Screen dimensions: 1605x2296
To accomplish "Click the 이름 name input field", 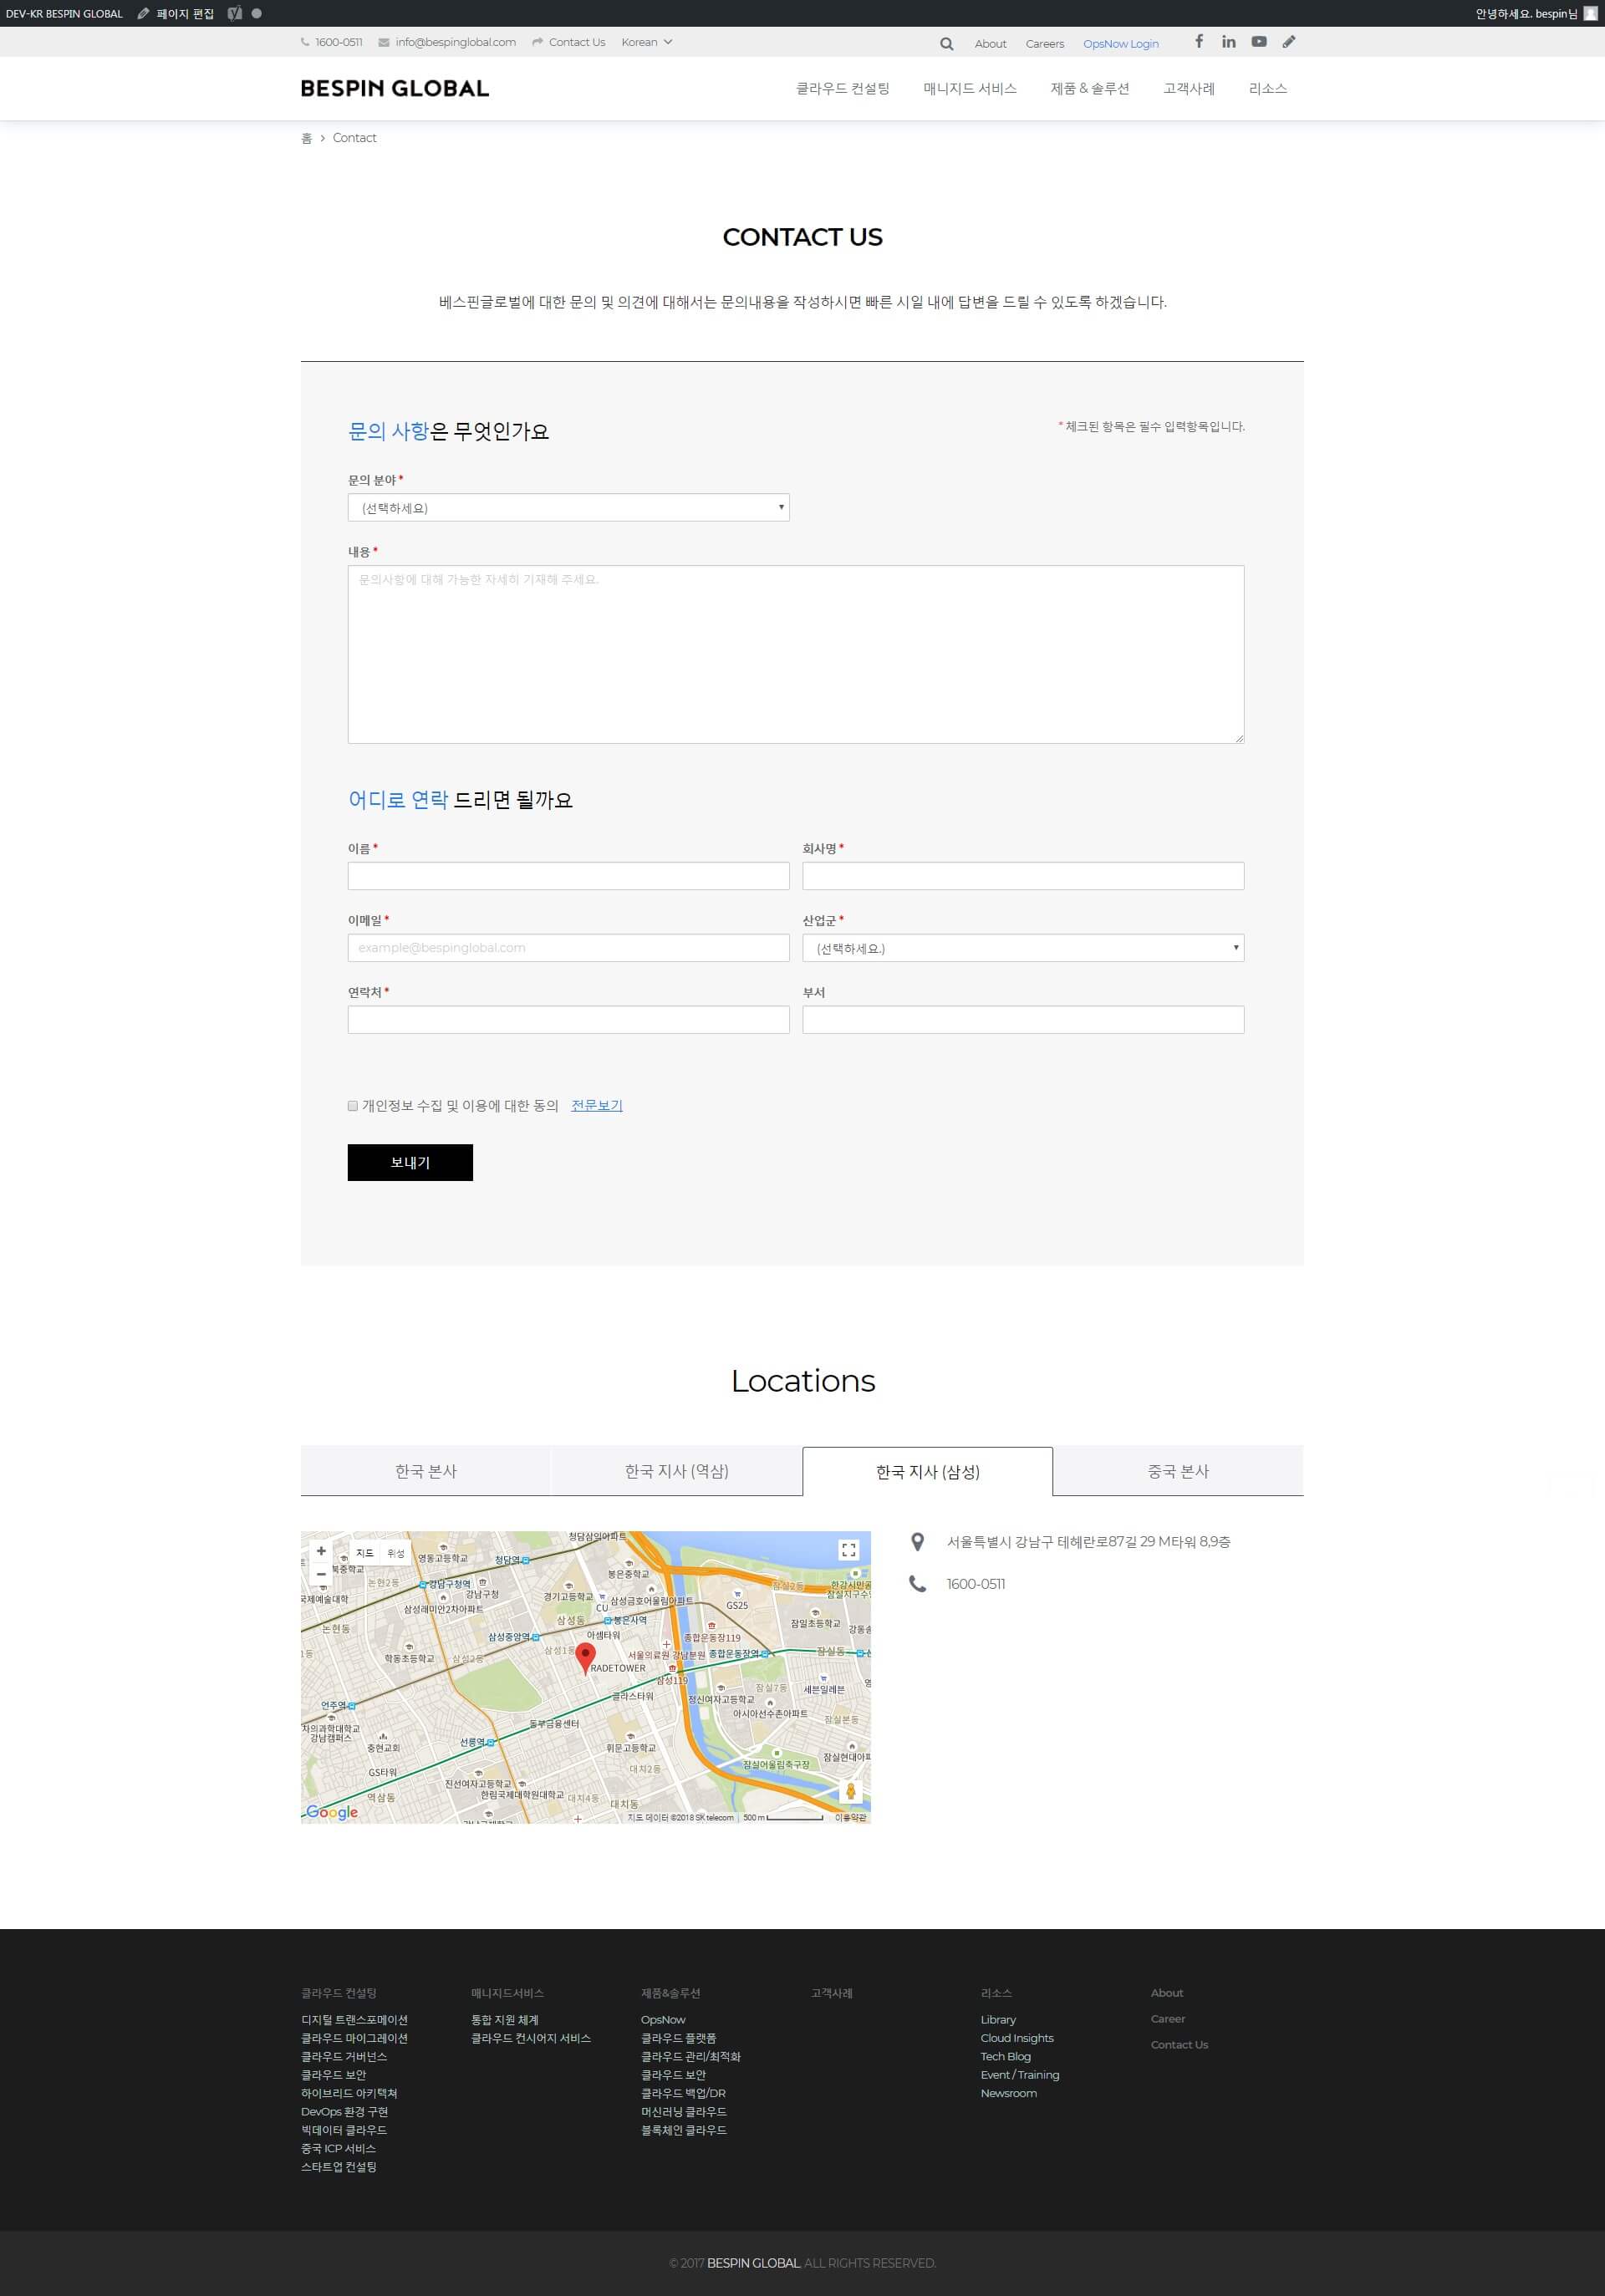I will (569, 876).
